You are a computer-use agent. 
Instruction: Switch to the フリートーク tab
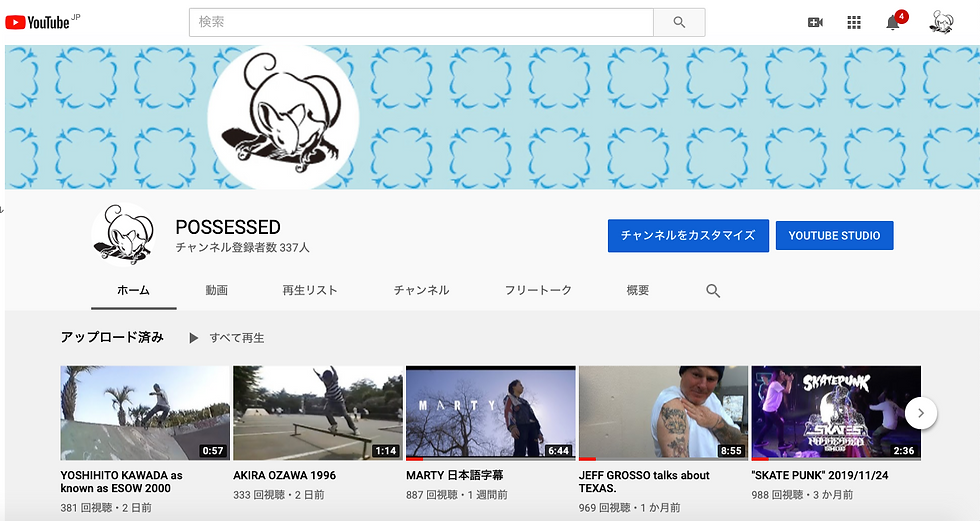click(538, 290)
